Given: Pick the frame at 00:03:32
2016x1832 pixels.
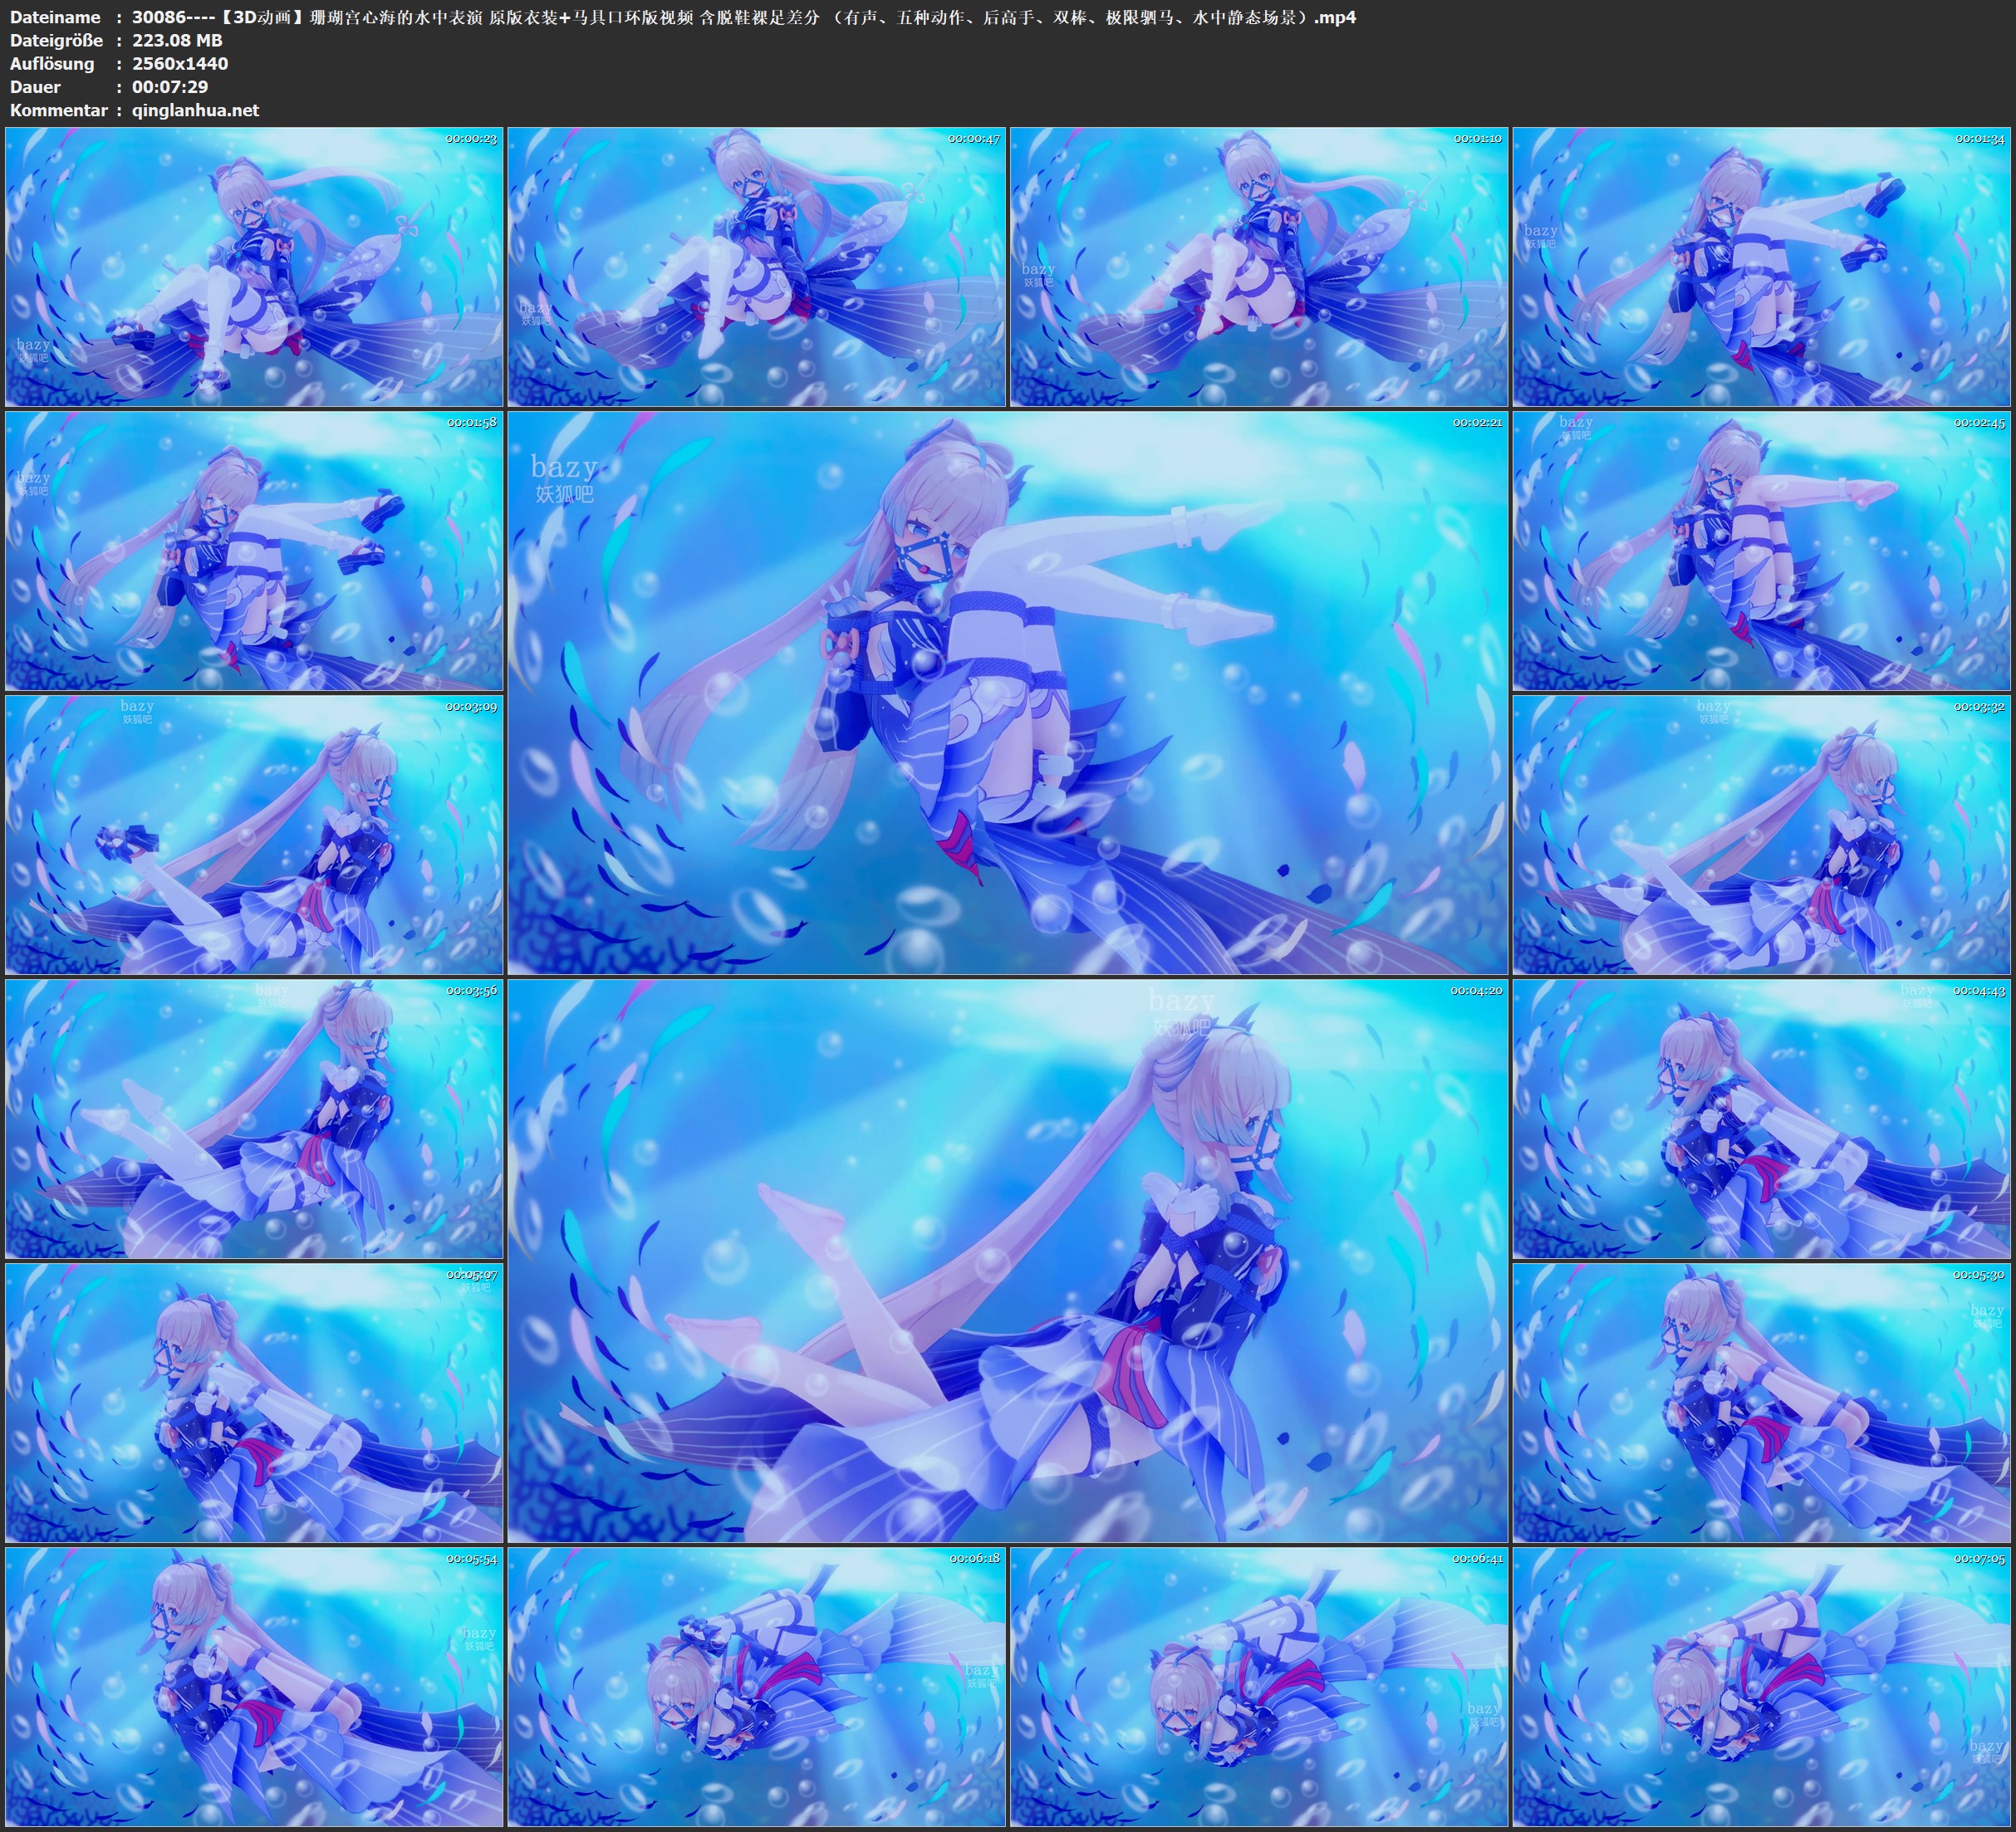Looking at the screenshot, I should pyautogui.click(x=1762, y=835).
